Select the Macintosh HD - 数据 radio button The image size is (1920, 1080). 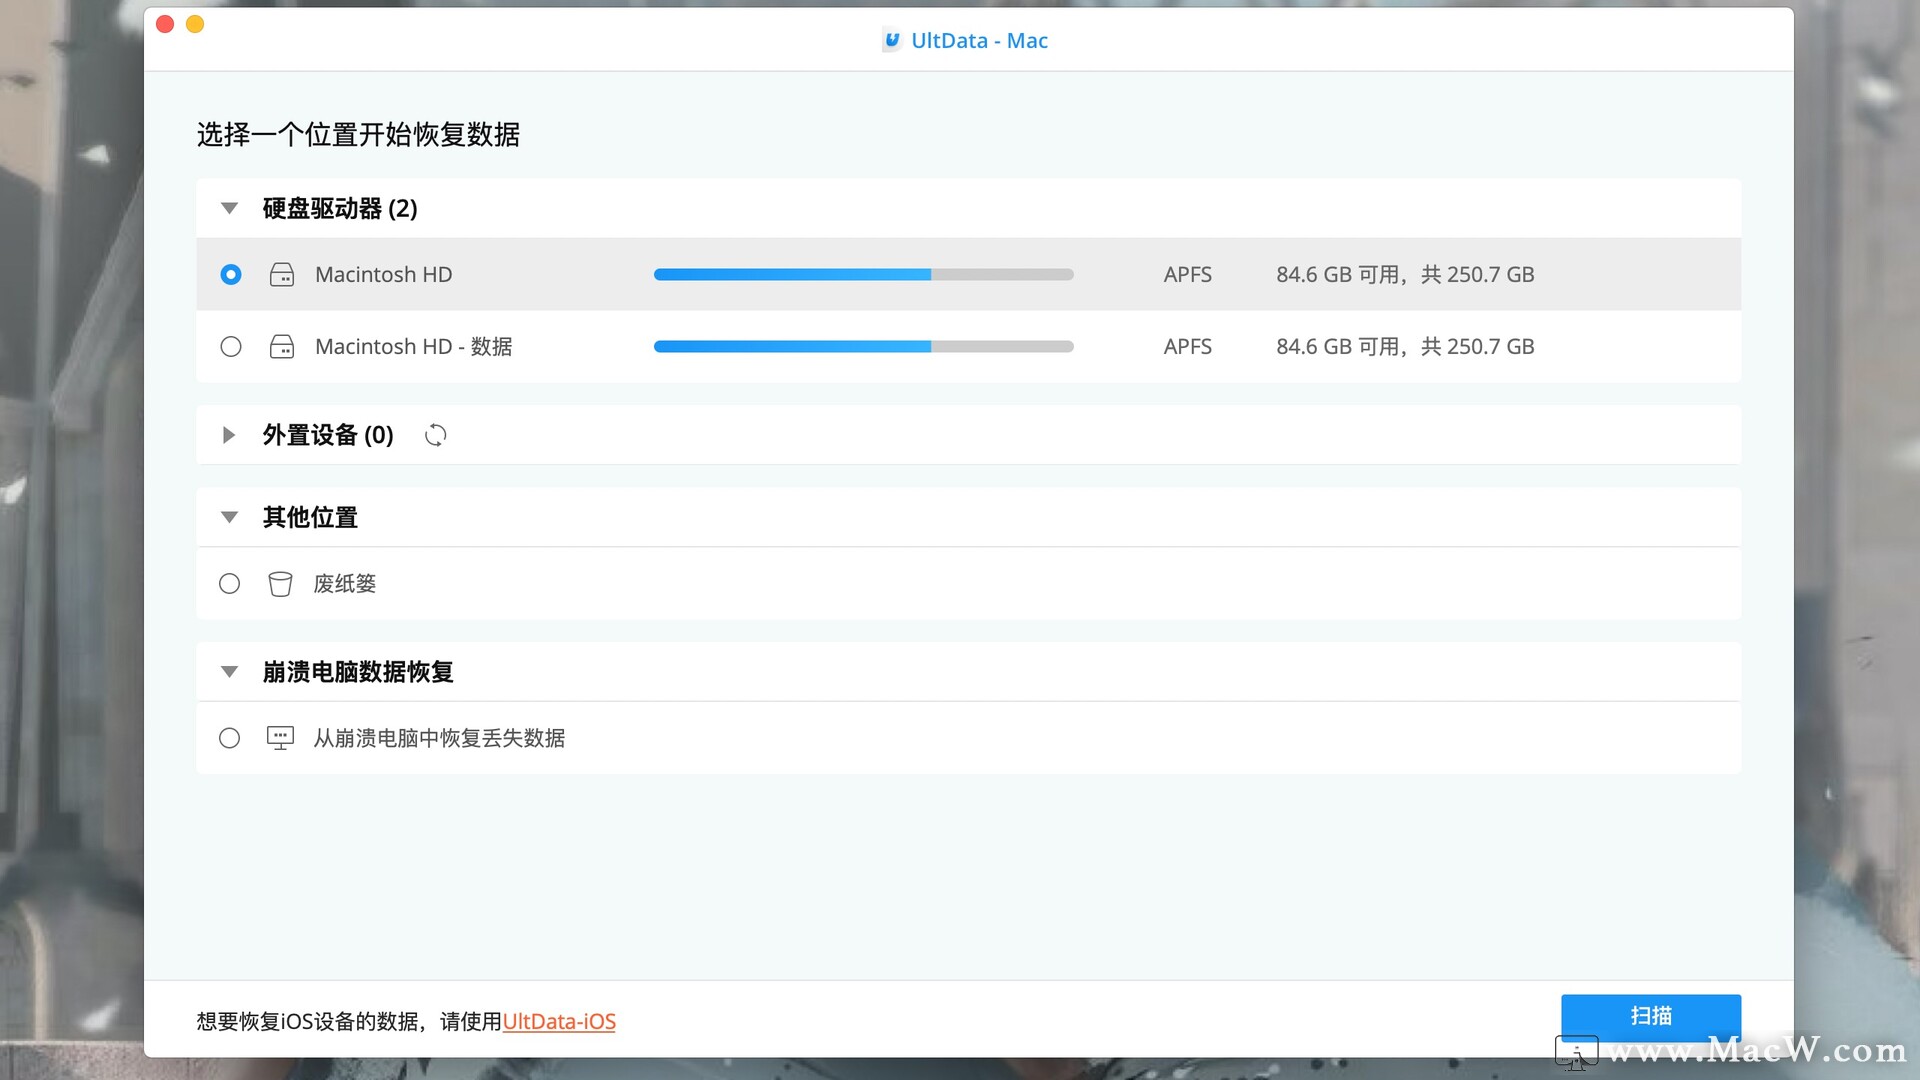pos(231,347)
